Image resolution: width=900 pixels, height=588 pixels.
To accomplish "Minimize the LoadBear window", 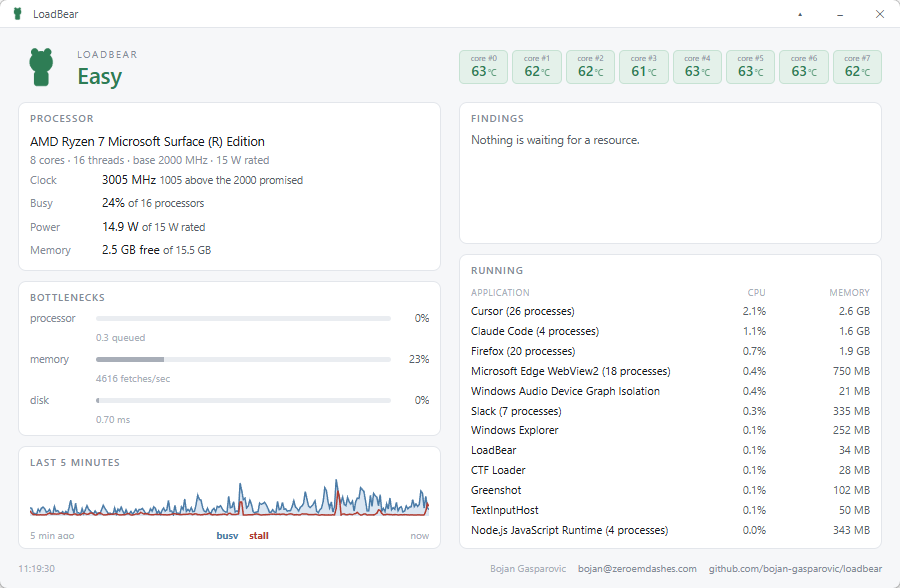I will coord(840,14).
